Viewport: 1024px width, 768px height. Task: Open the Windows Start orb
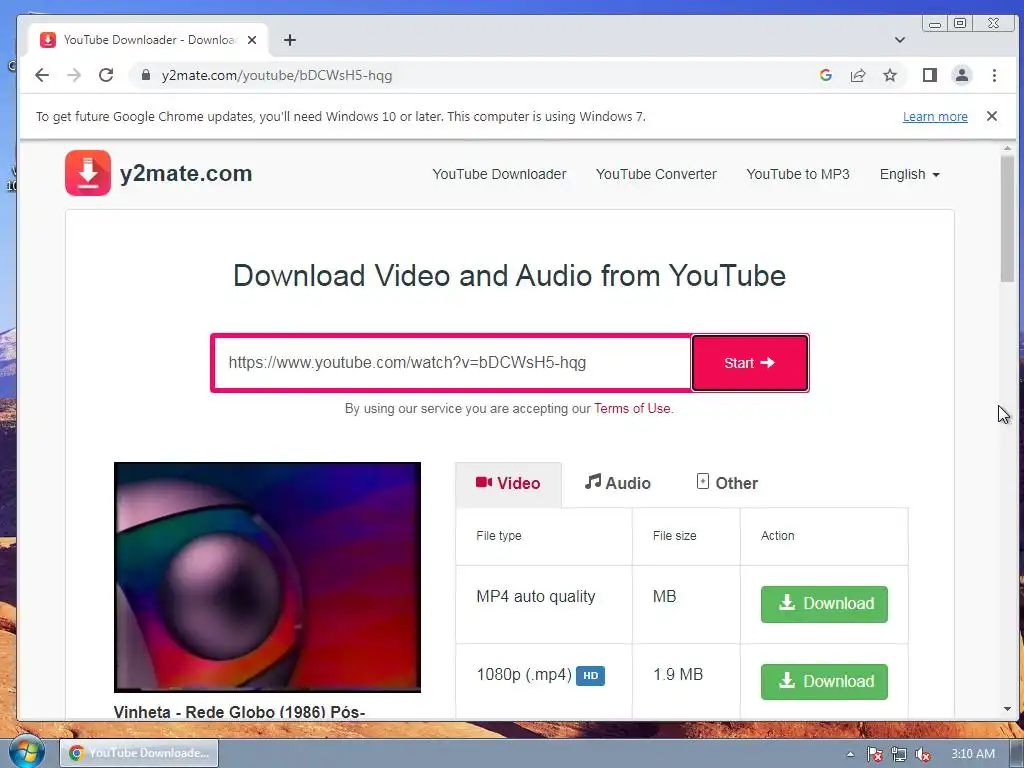25,752
